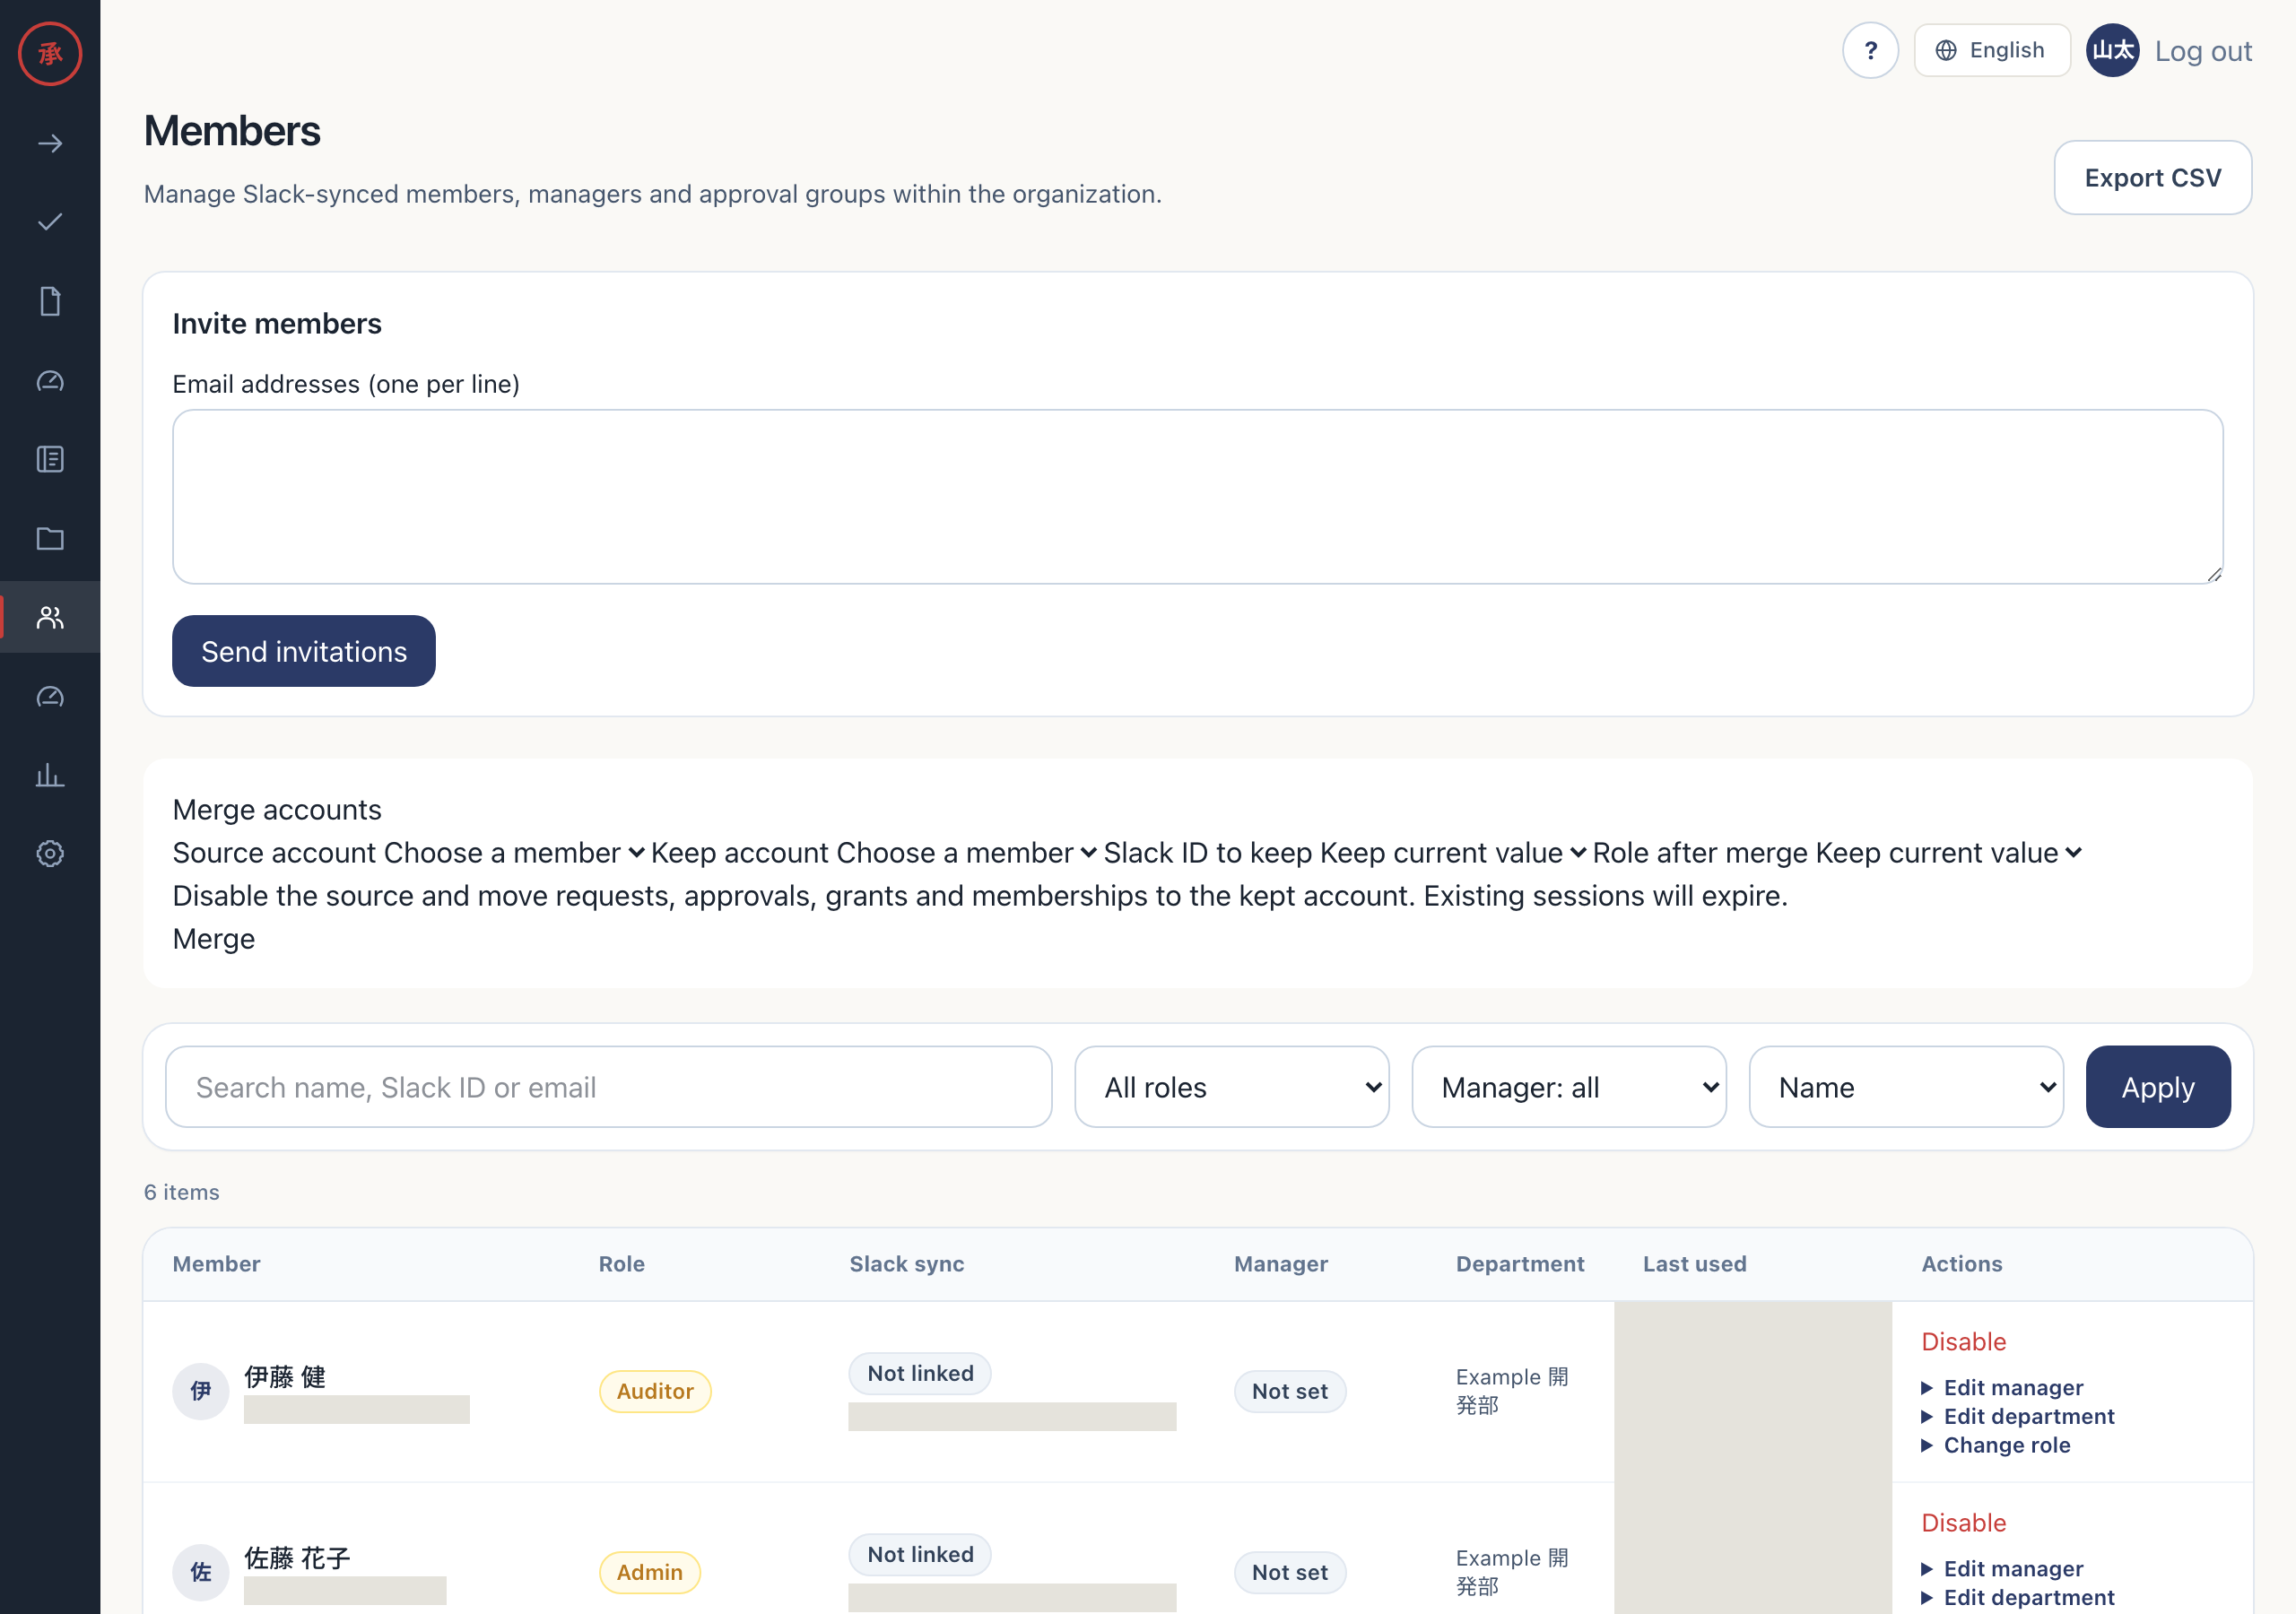
Task: Select the Members icon in the sidebar
Action: [50, 617]
